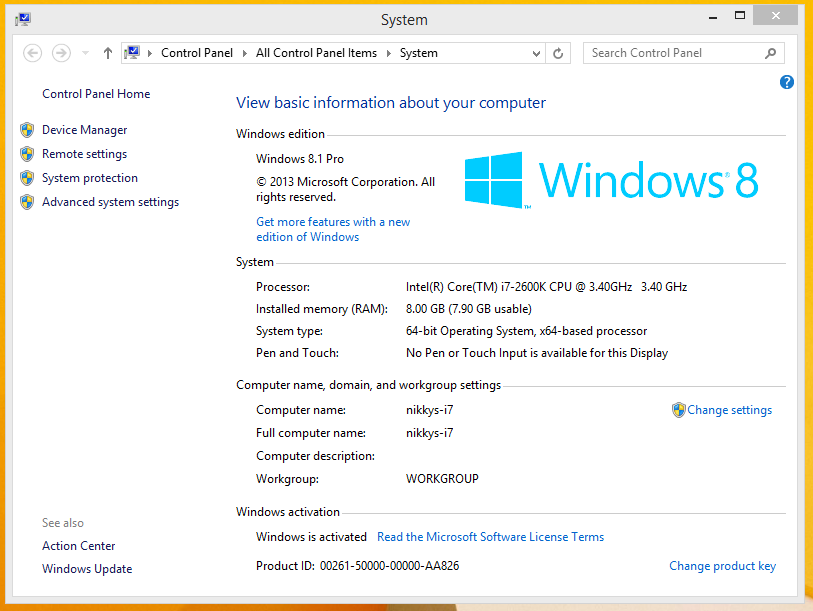The image size is (813, 611).
Task: Click Change settings link
Action: pyautogui.click(x=730, y=410)
